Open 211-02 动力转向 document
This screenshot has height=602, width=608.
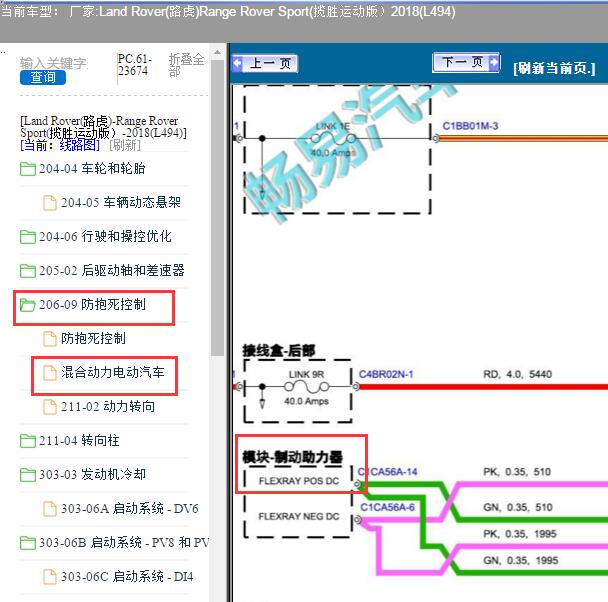pyautogui.click(x=108, y=407)
